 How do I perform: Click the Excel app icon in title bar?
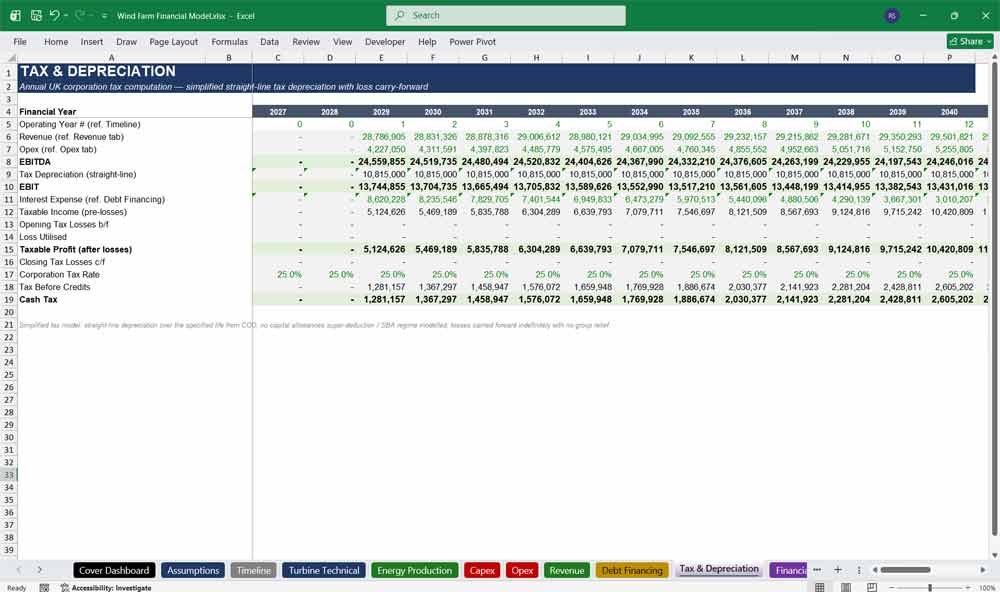tap(15, 15)
